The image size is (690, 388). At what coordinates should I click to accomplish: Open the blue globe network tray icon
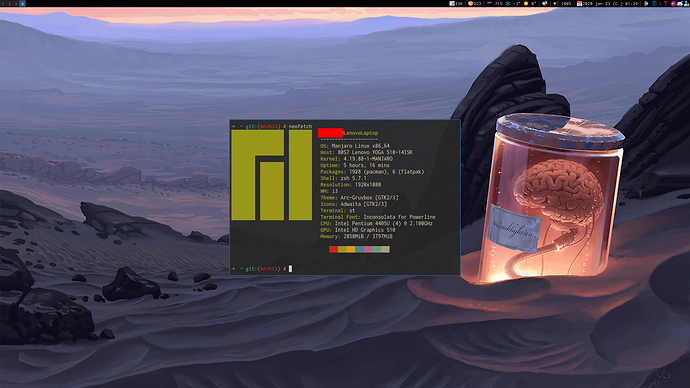pos(655,3)
